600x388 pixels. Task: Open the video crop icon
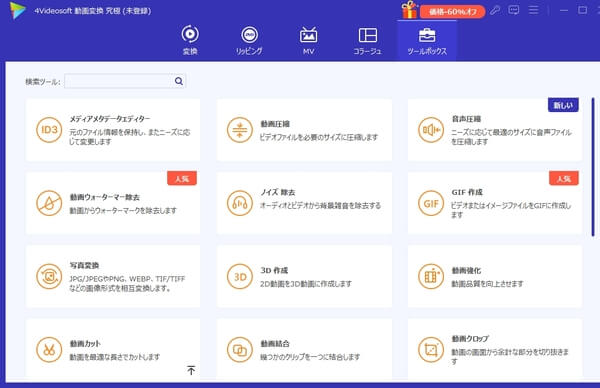click(x=430, y=349)
